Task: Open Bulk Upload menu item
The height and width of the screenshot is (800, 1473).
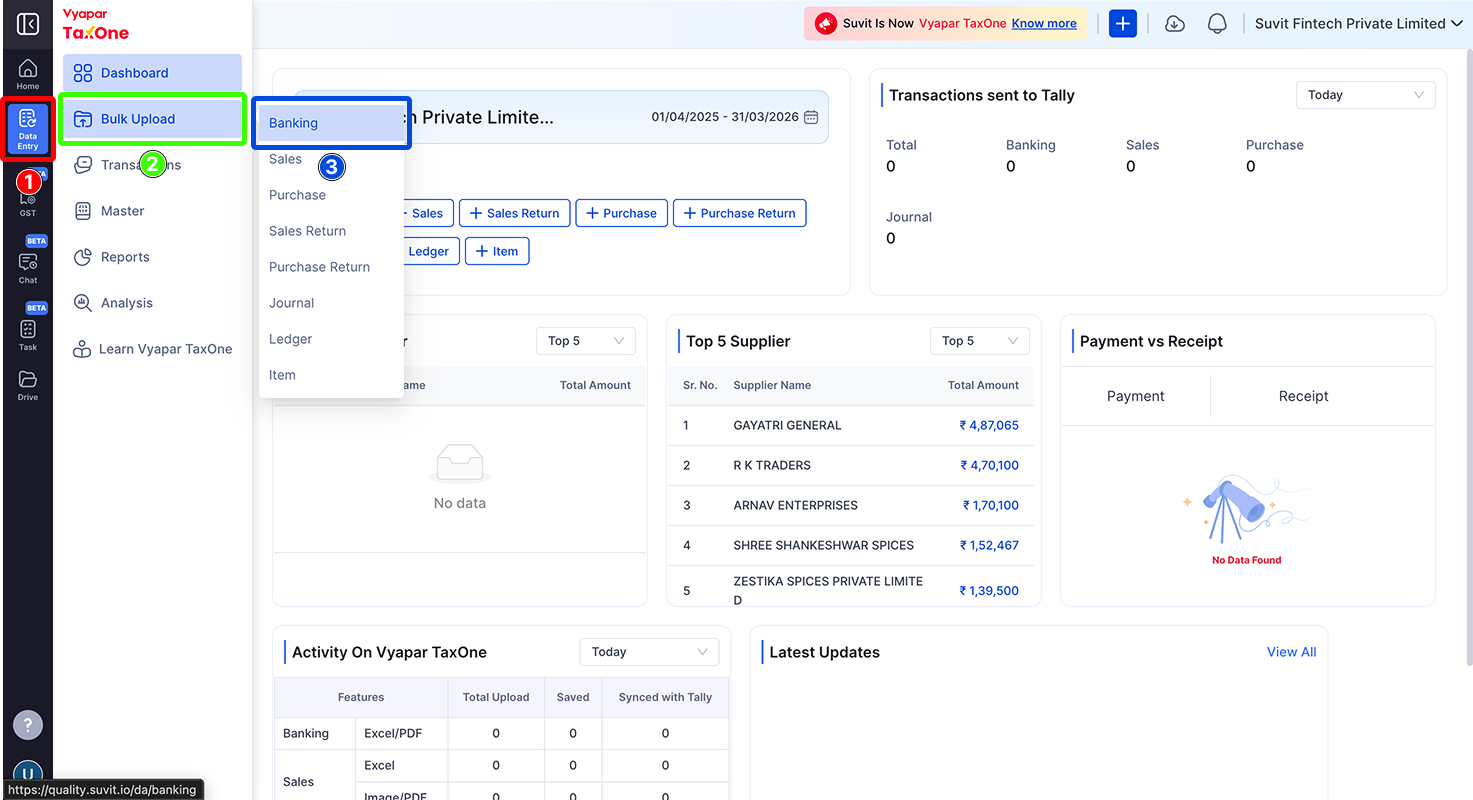Action: click(x=152, y=119)
